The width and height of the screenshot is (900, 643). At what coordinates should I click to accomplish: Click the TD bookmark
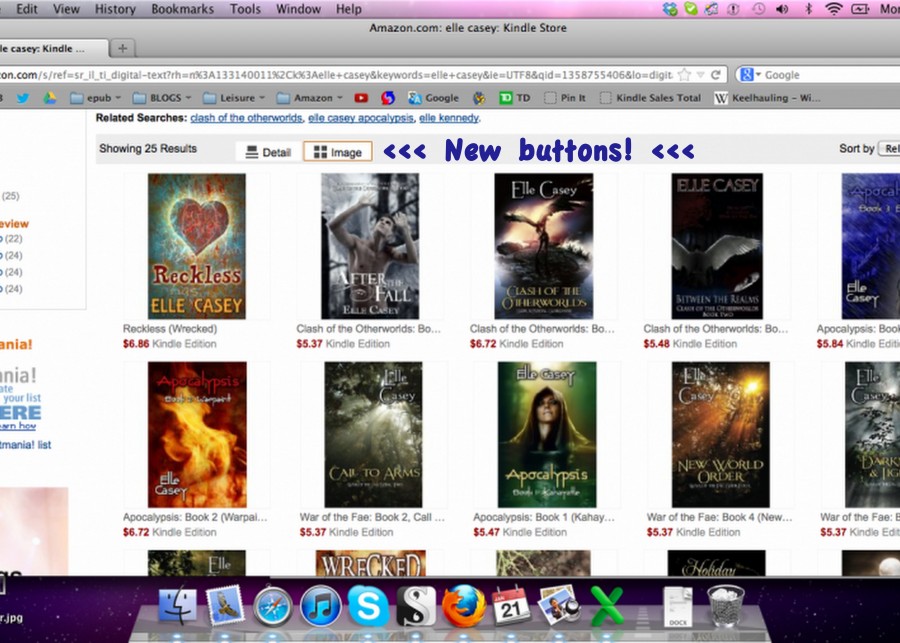[x=515, y=98]
